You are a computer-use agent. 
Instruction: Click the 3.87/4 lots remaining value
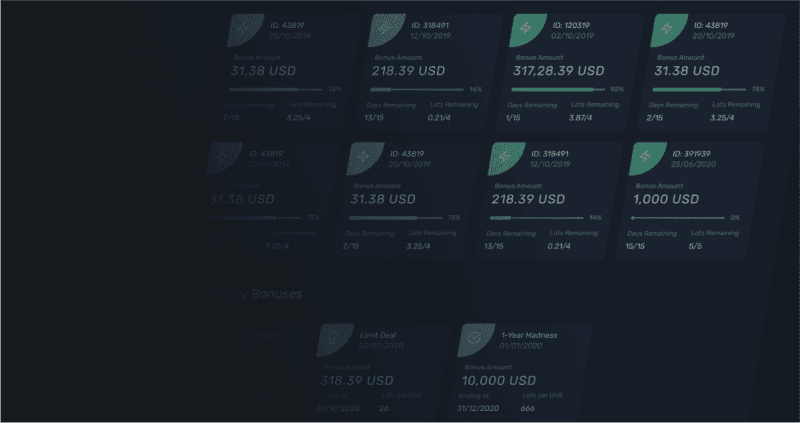(x=581, y=118)
